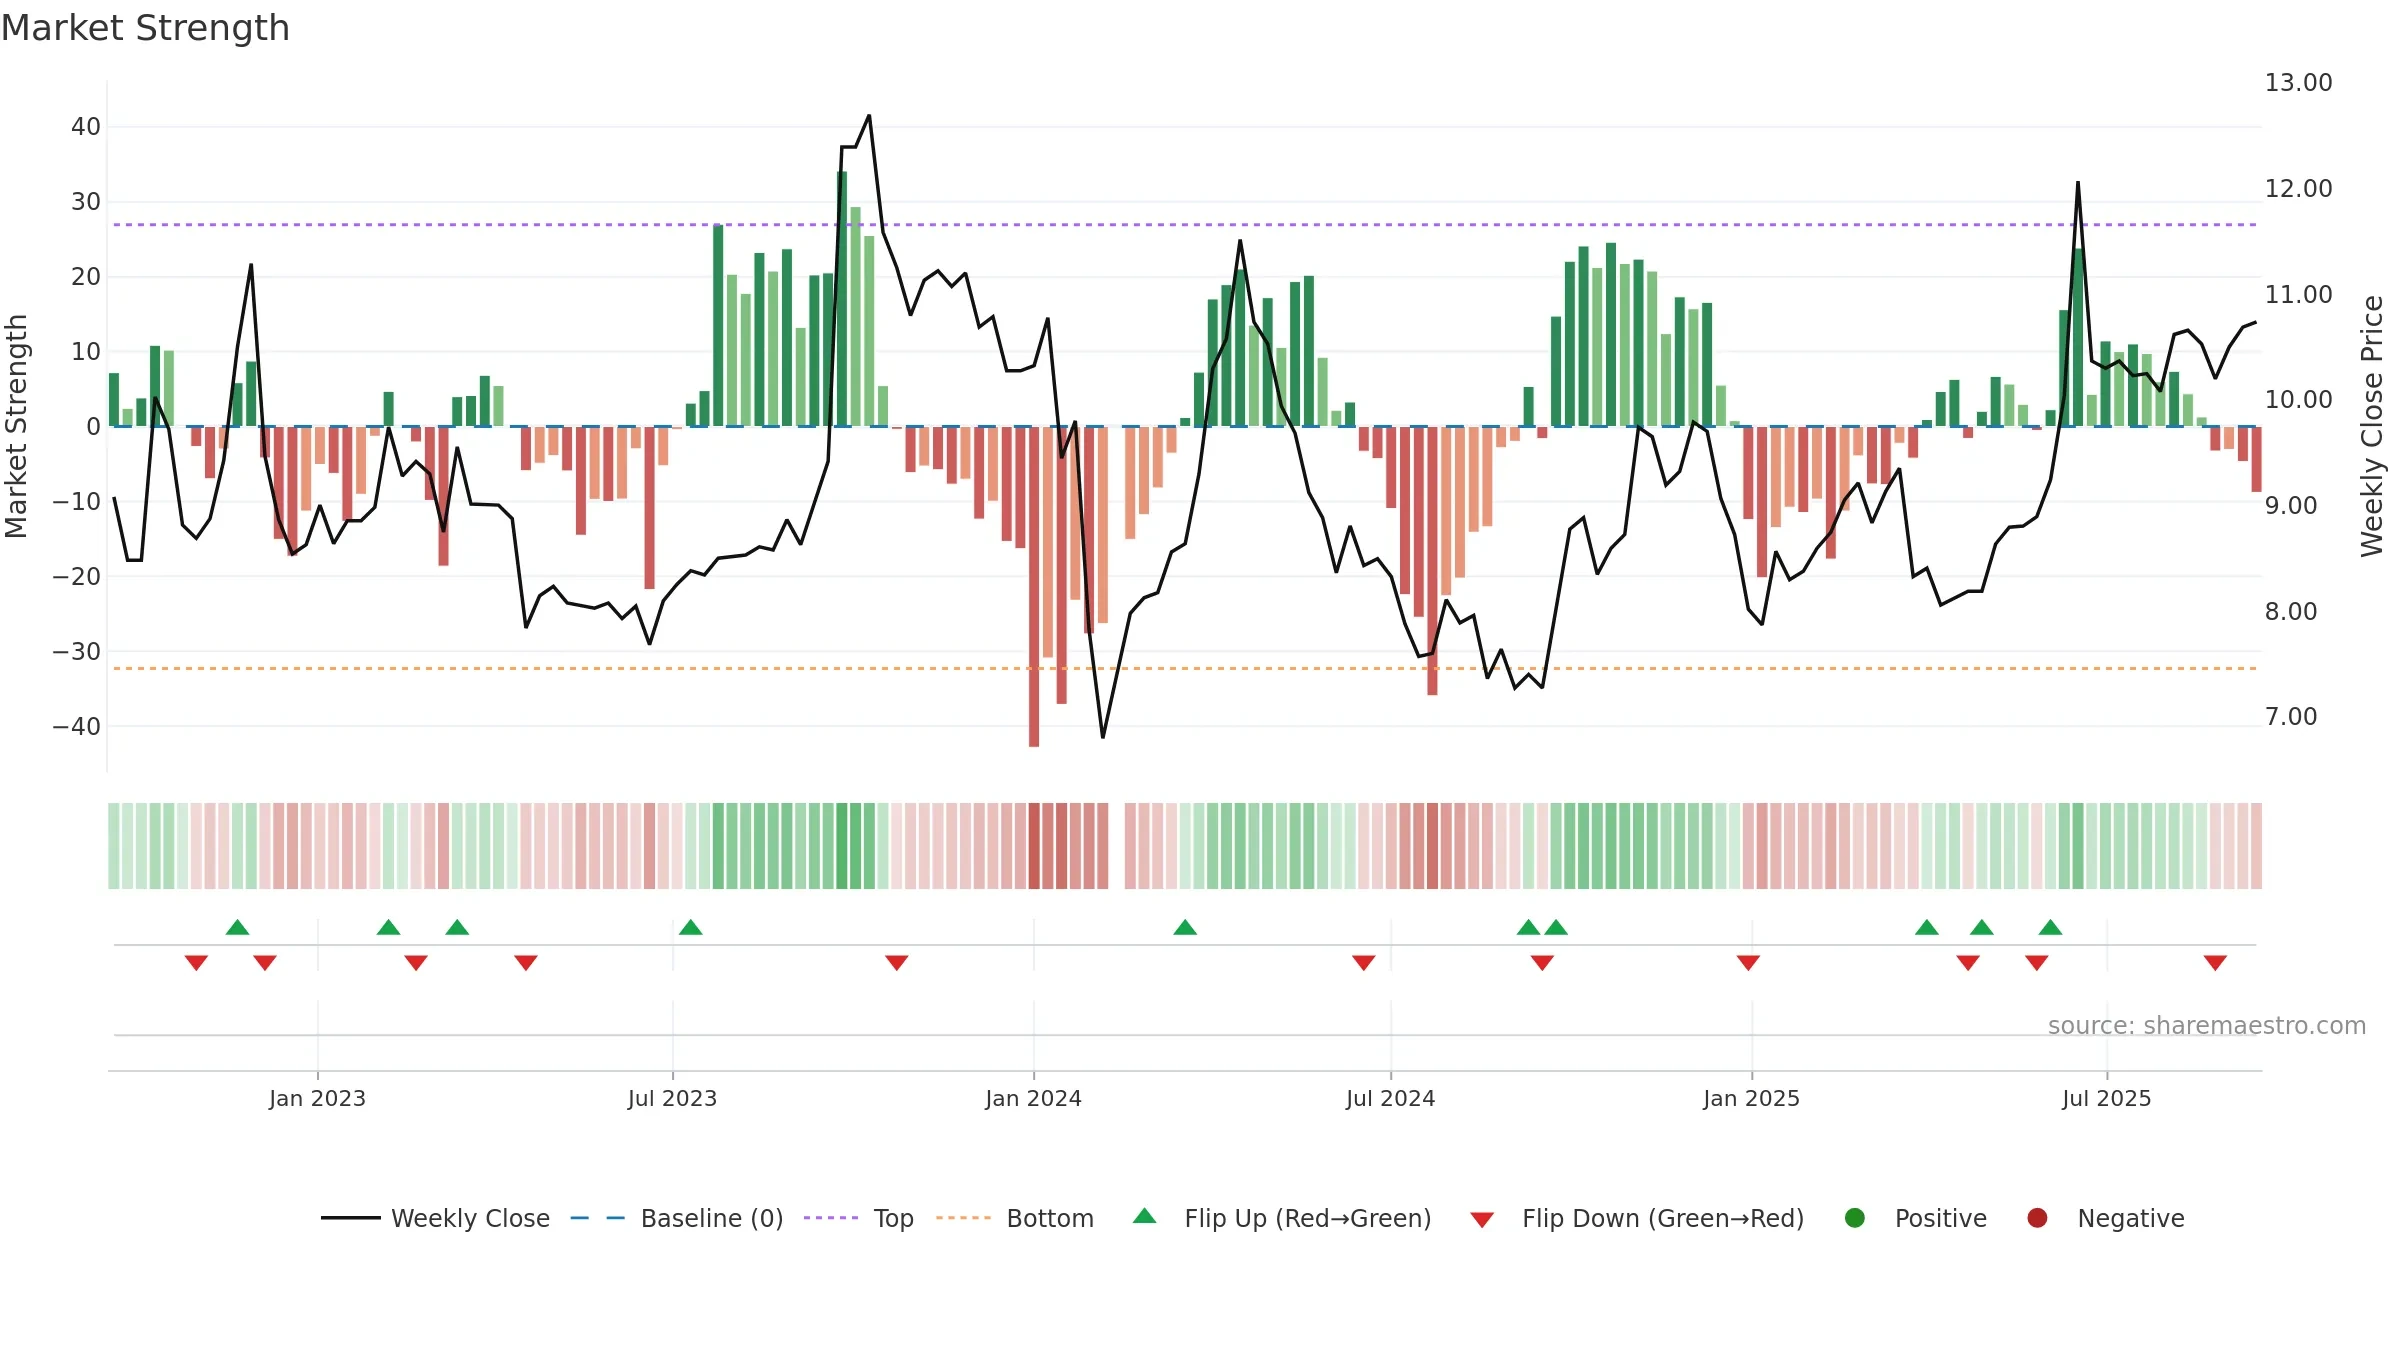Screen dimensions: 2400x1350
Task: Click the first red flip-down marker at far left
Action: tap(196, 962)
